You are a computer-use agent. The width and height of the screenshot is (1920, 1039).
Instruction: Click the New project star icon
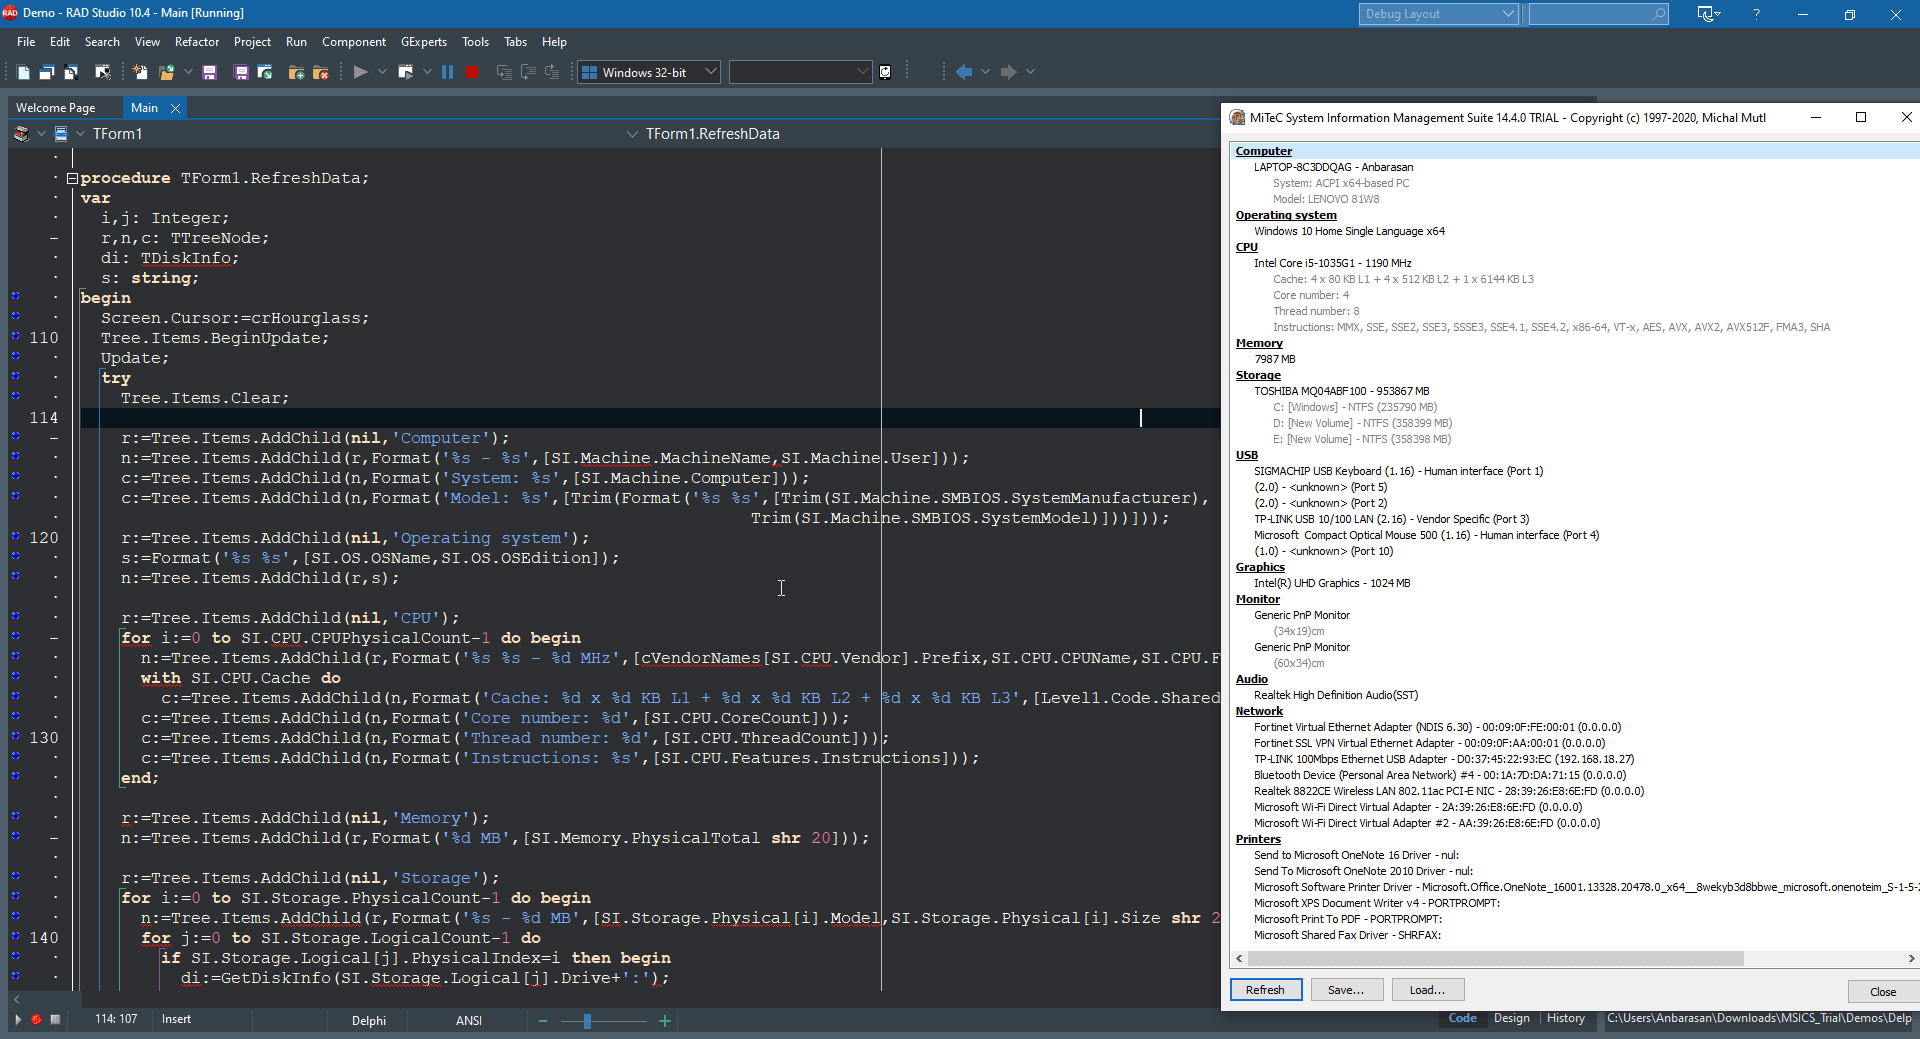click(140, 72)
